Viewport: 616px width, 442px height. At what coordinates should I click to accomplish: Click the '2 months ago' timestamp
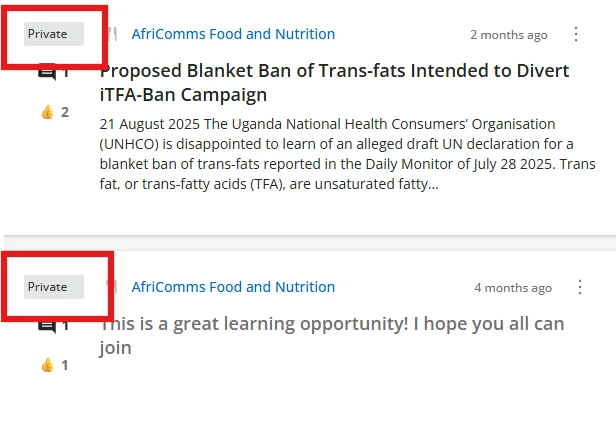pos(508,35)
